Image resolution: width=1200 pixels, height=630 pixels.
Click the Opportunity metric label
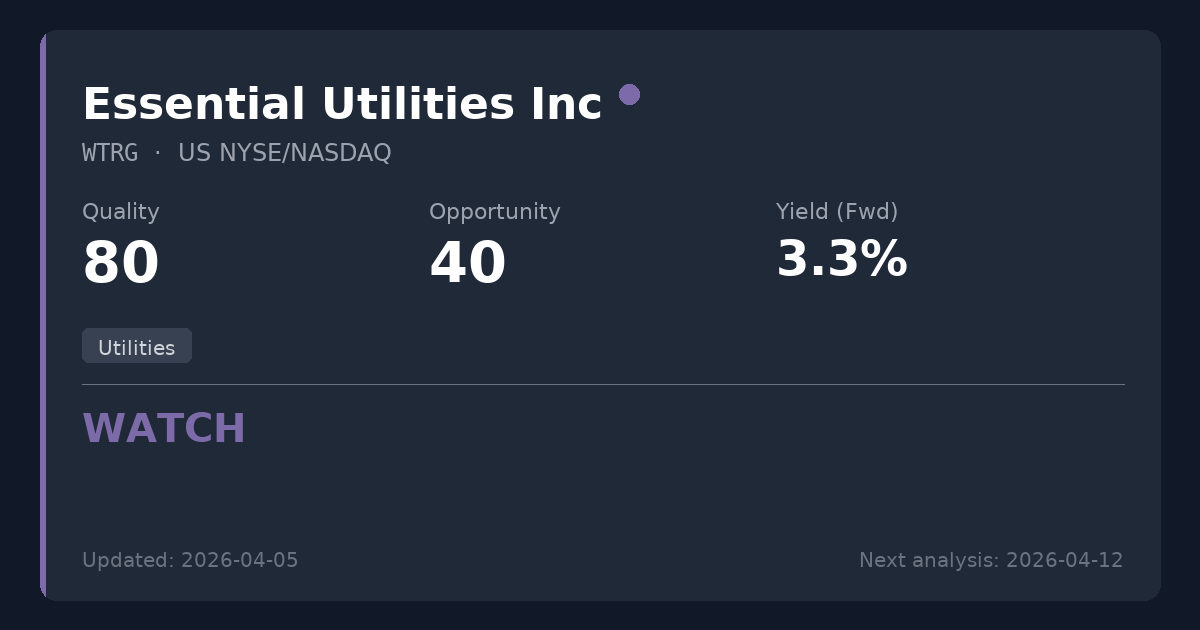pos(494,212)
